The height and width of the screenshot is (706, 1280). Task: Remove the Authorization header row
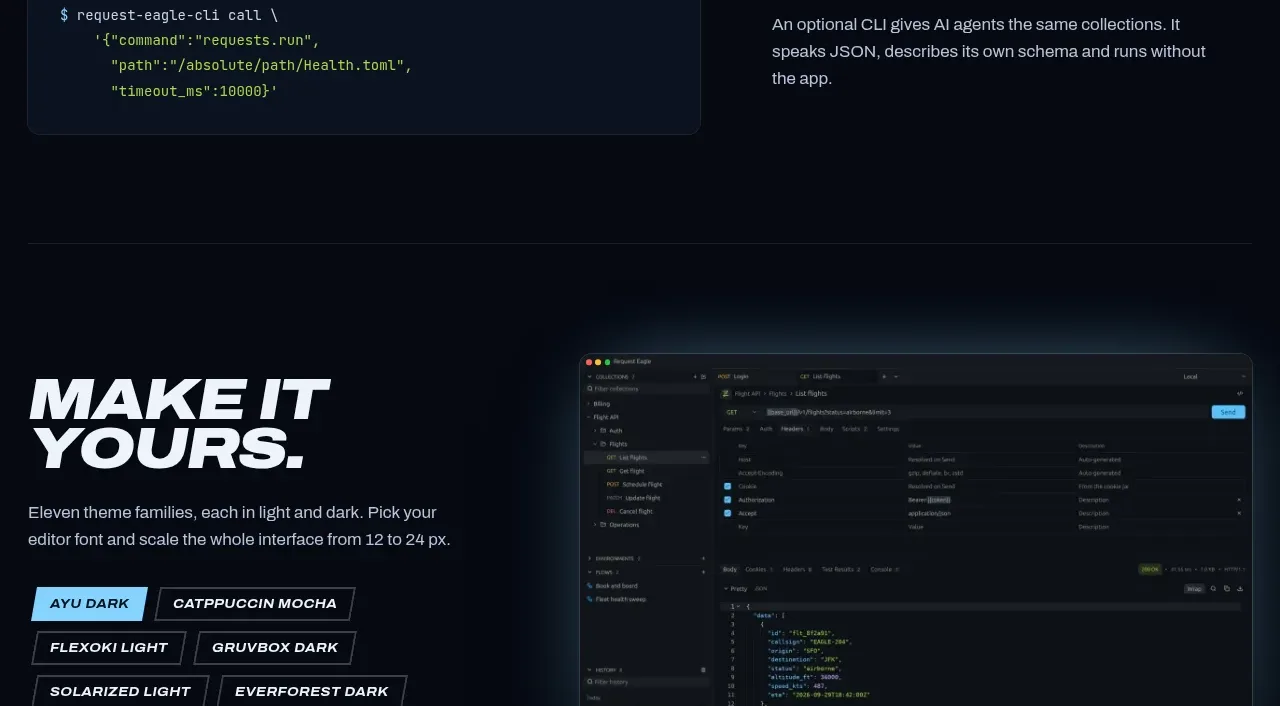coord(1239,500)
